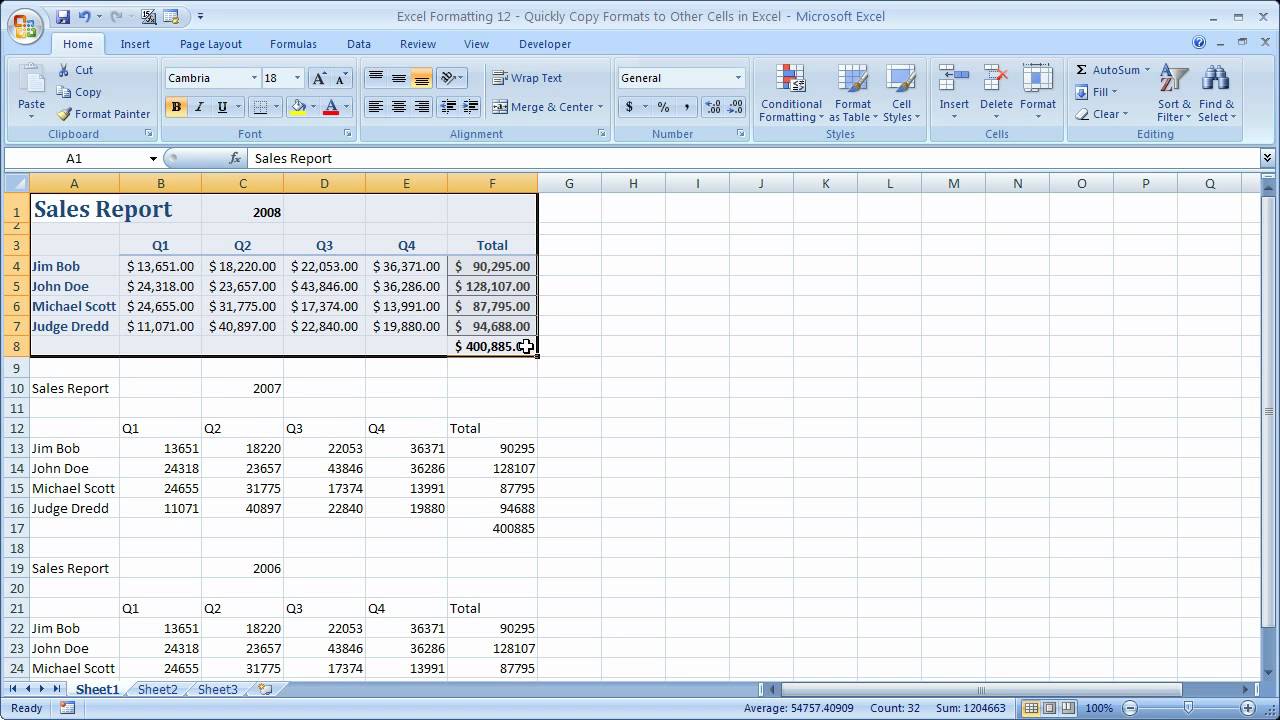Insert cells using Insert button
This screenshot has height=720, width=1280.
(x=954, y=92)
